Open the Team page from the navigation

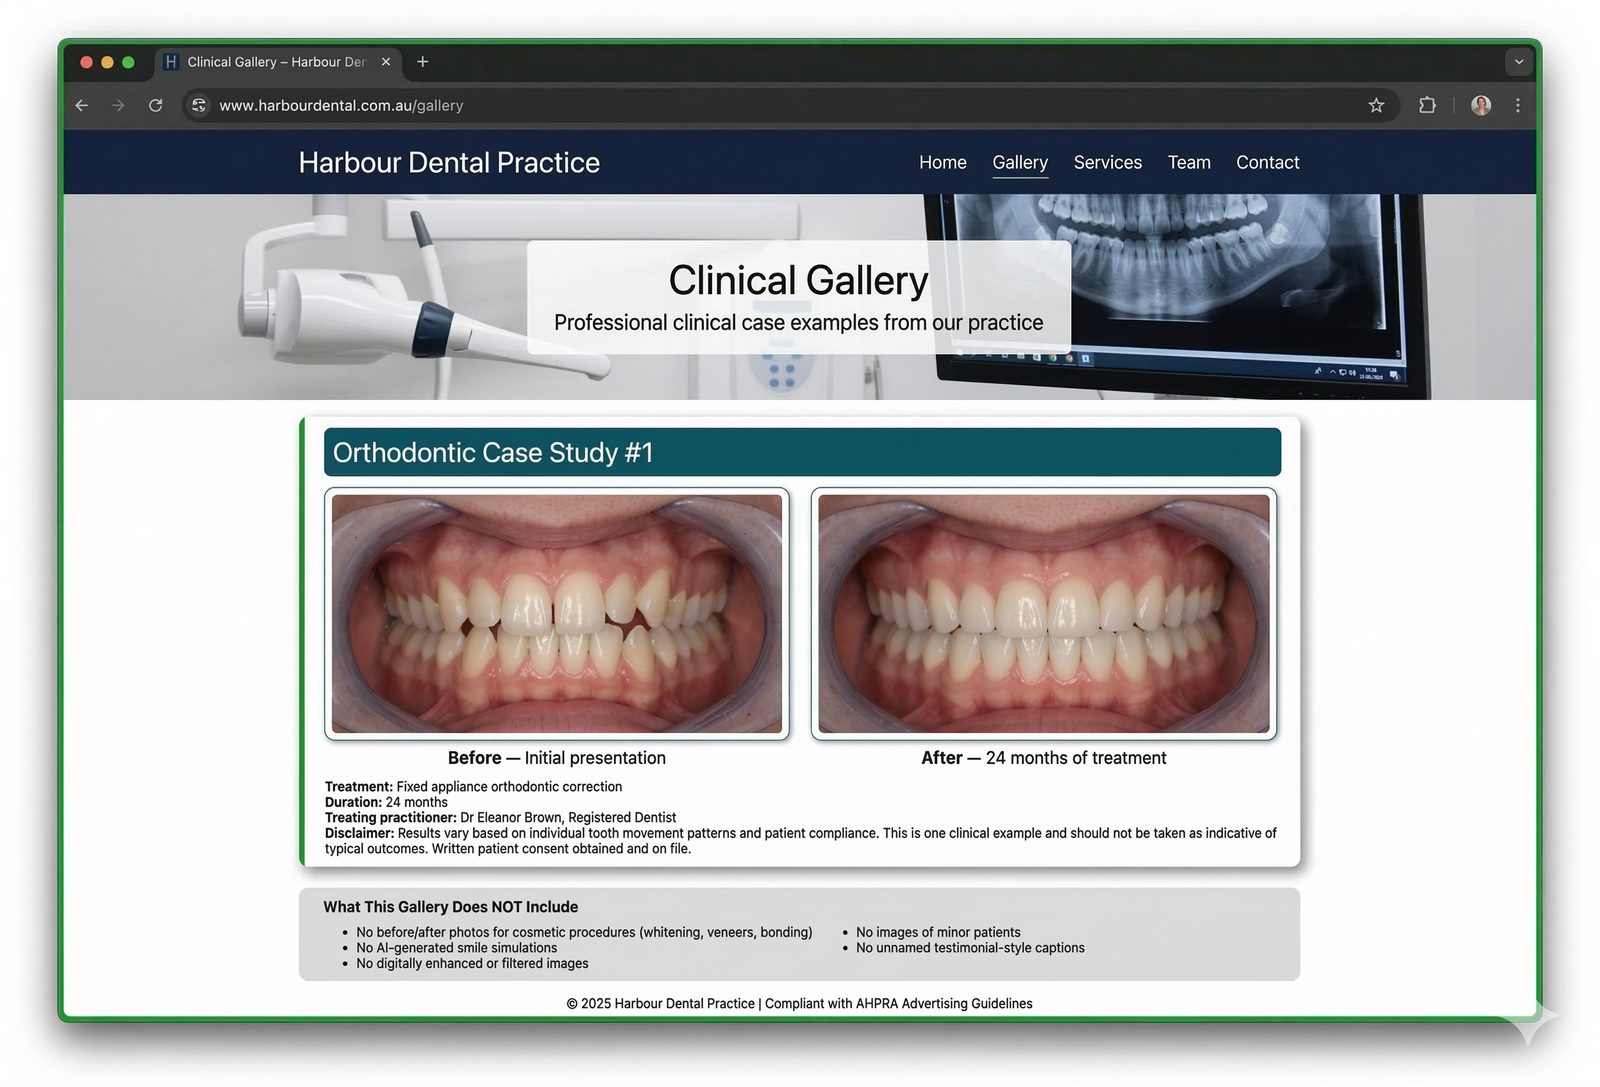tap(1188, 162)
